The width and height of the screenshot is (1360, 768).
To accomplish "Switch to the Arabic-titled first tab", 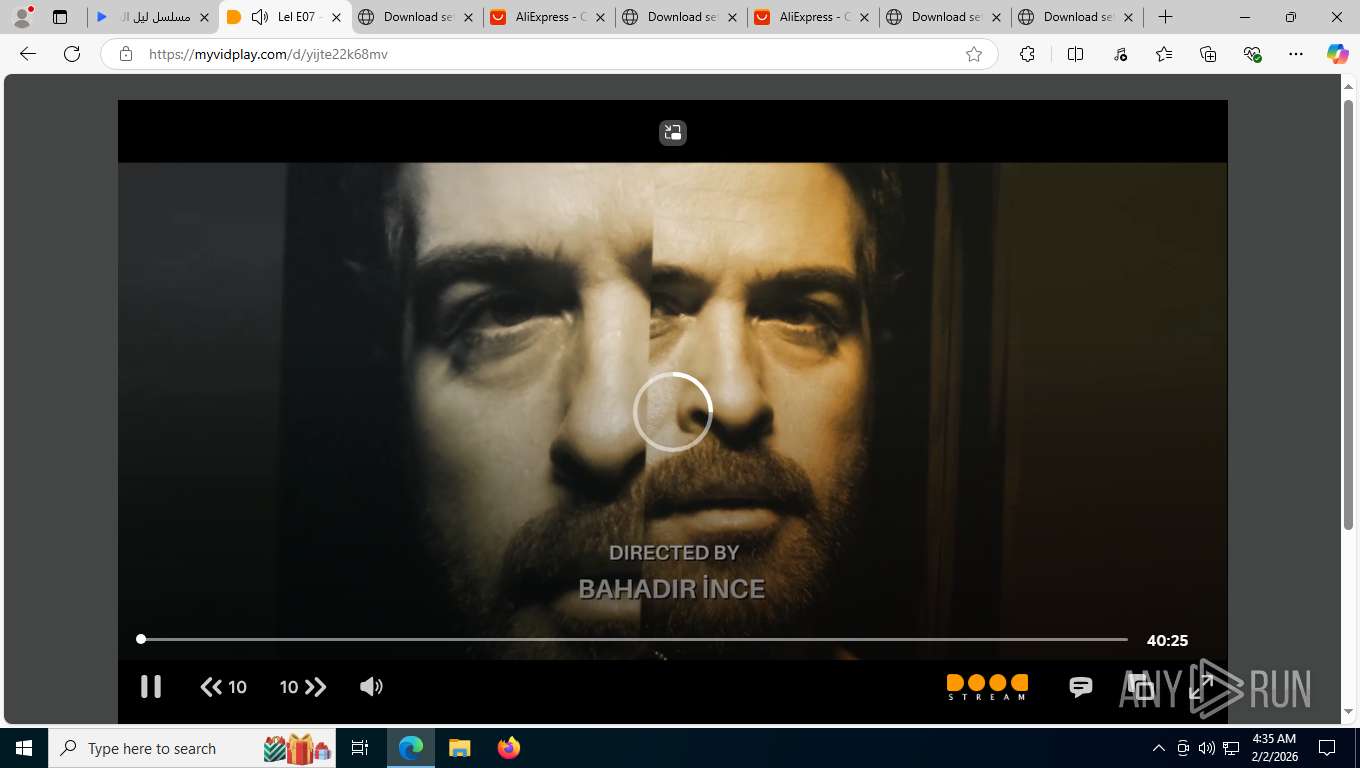I will (153, 17).
